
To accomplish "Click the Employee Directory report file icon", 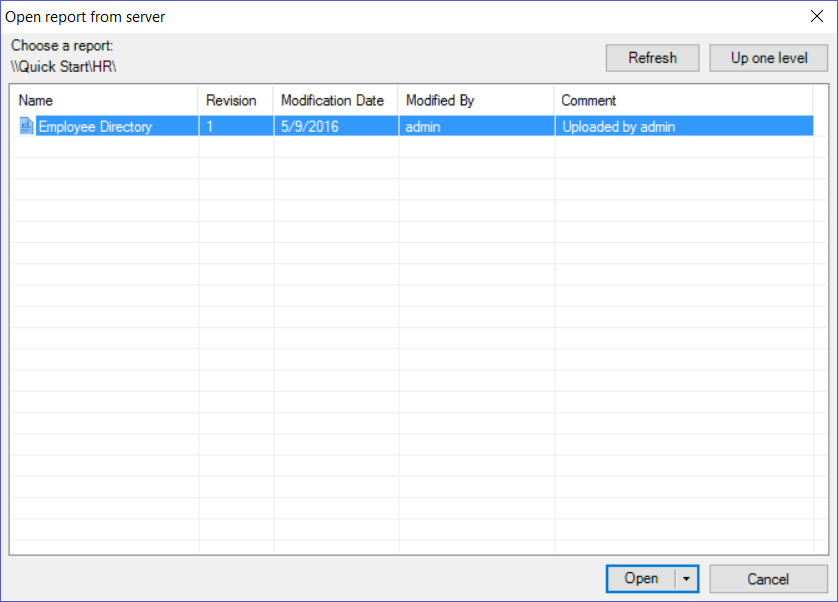I will coord(26,126).
